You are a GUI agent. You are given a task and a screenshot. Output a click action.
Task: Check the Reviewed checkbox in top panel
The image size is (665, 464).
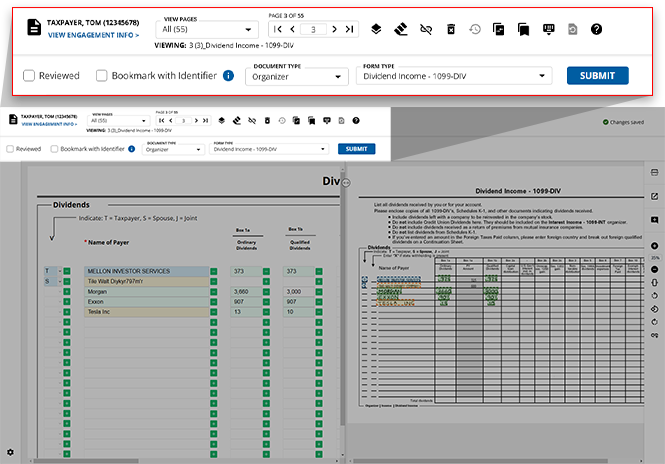tap(29, 75)
